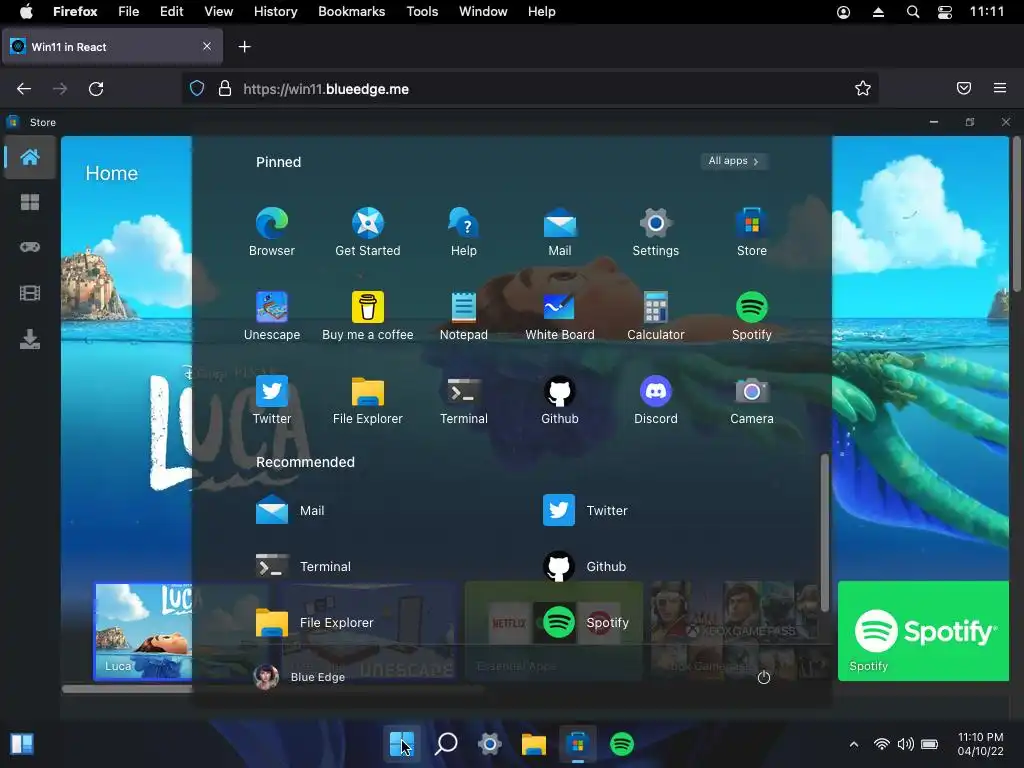Open Search from the taskbar
1024x768 pixels.
tap(446, 744)
